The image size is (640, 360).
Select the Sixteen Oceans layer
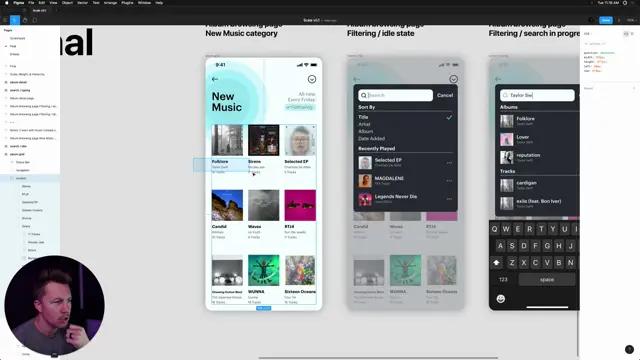tap(32, 210)
